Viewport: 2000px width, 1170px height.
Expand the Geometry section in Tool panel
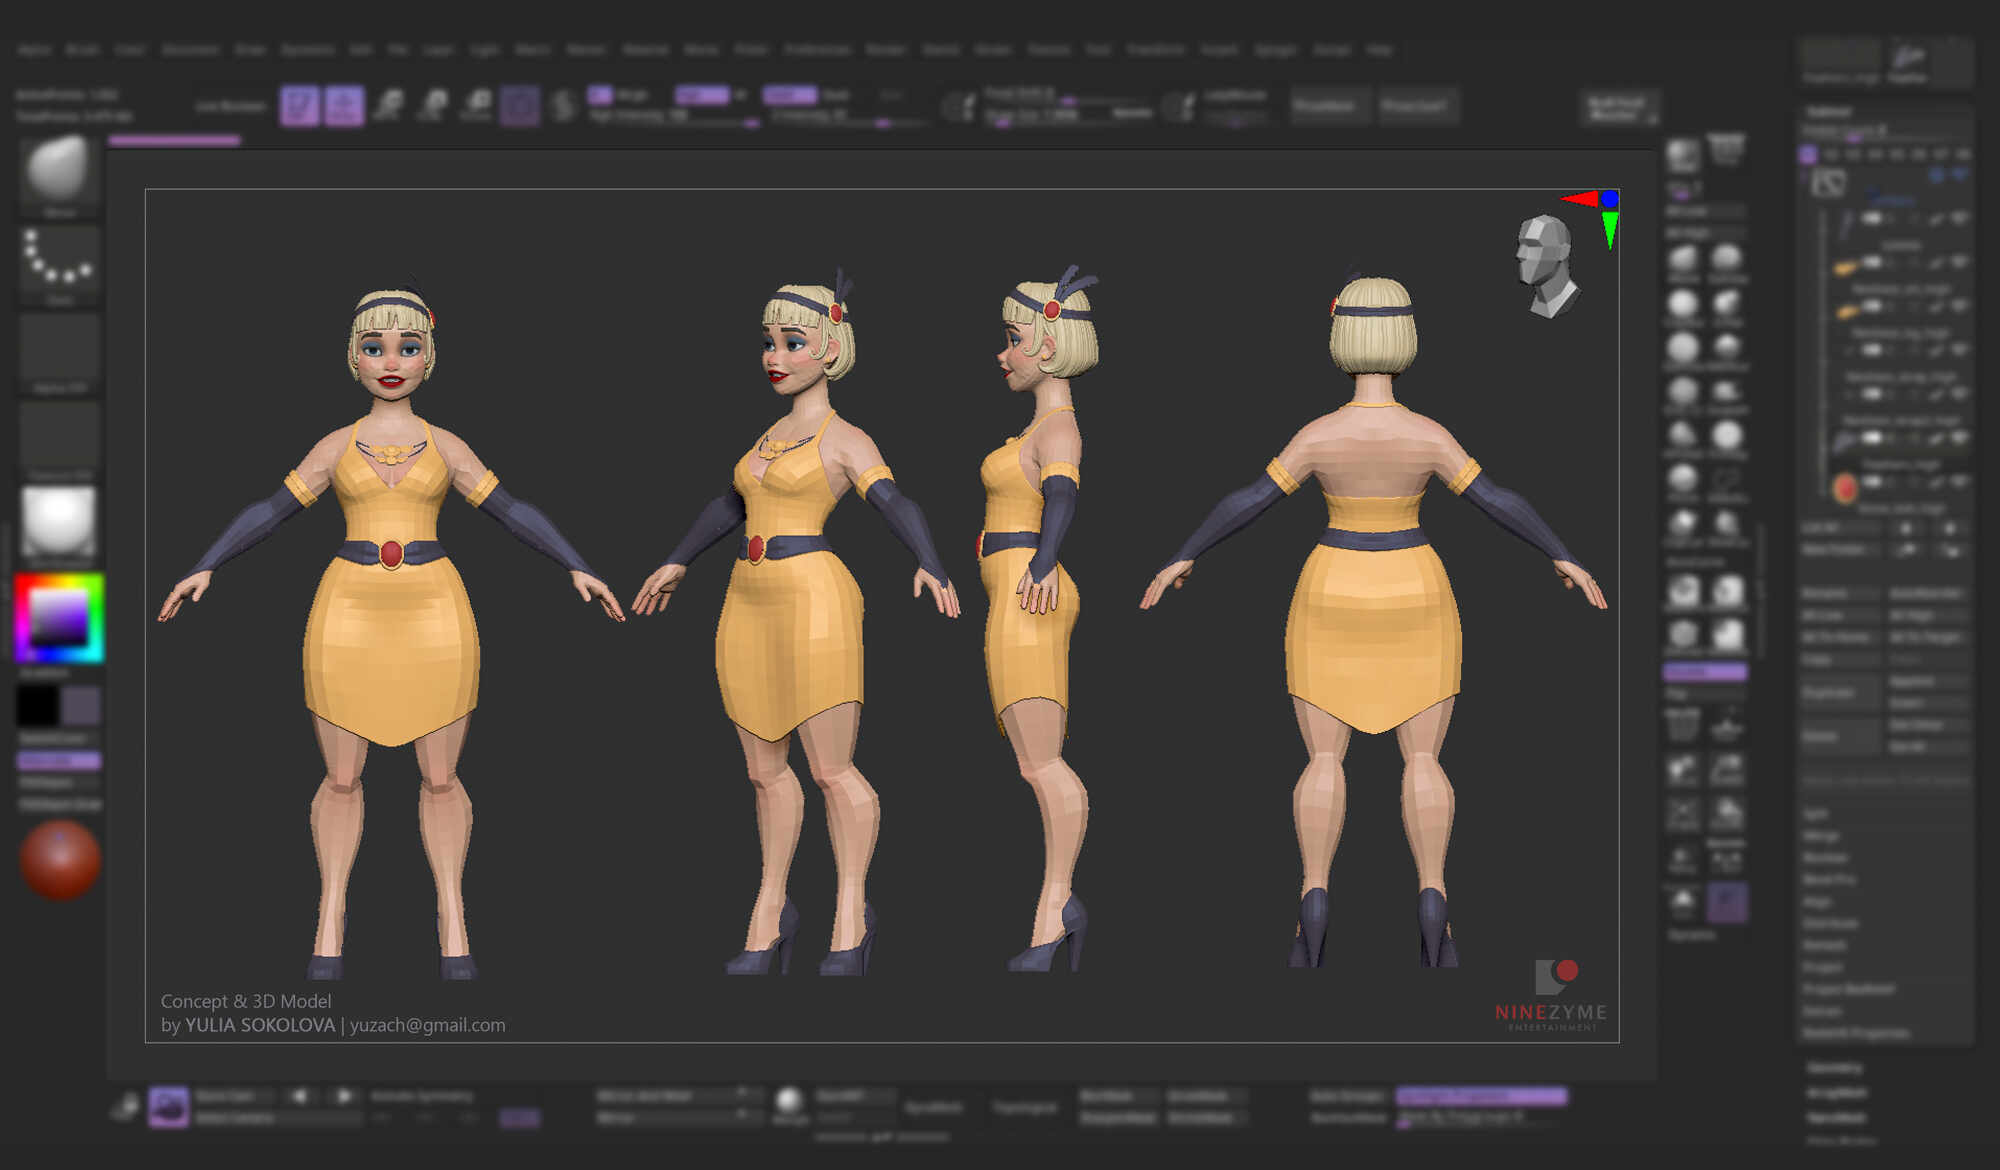(1835, 1067)
